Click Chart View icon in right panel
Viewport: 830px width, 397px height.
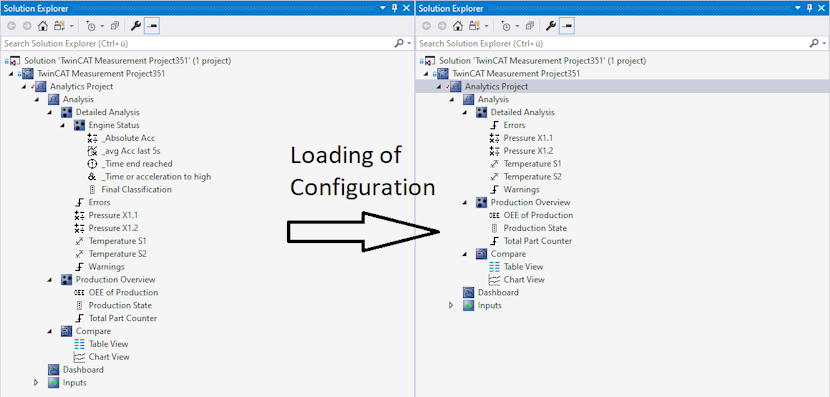pyautogui.click(x=494, y=279)
